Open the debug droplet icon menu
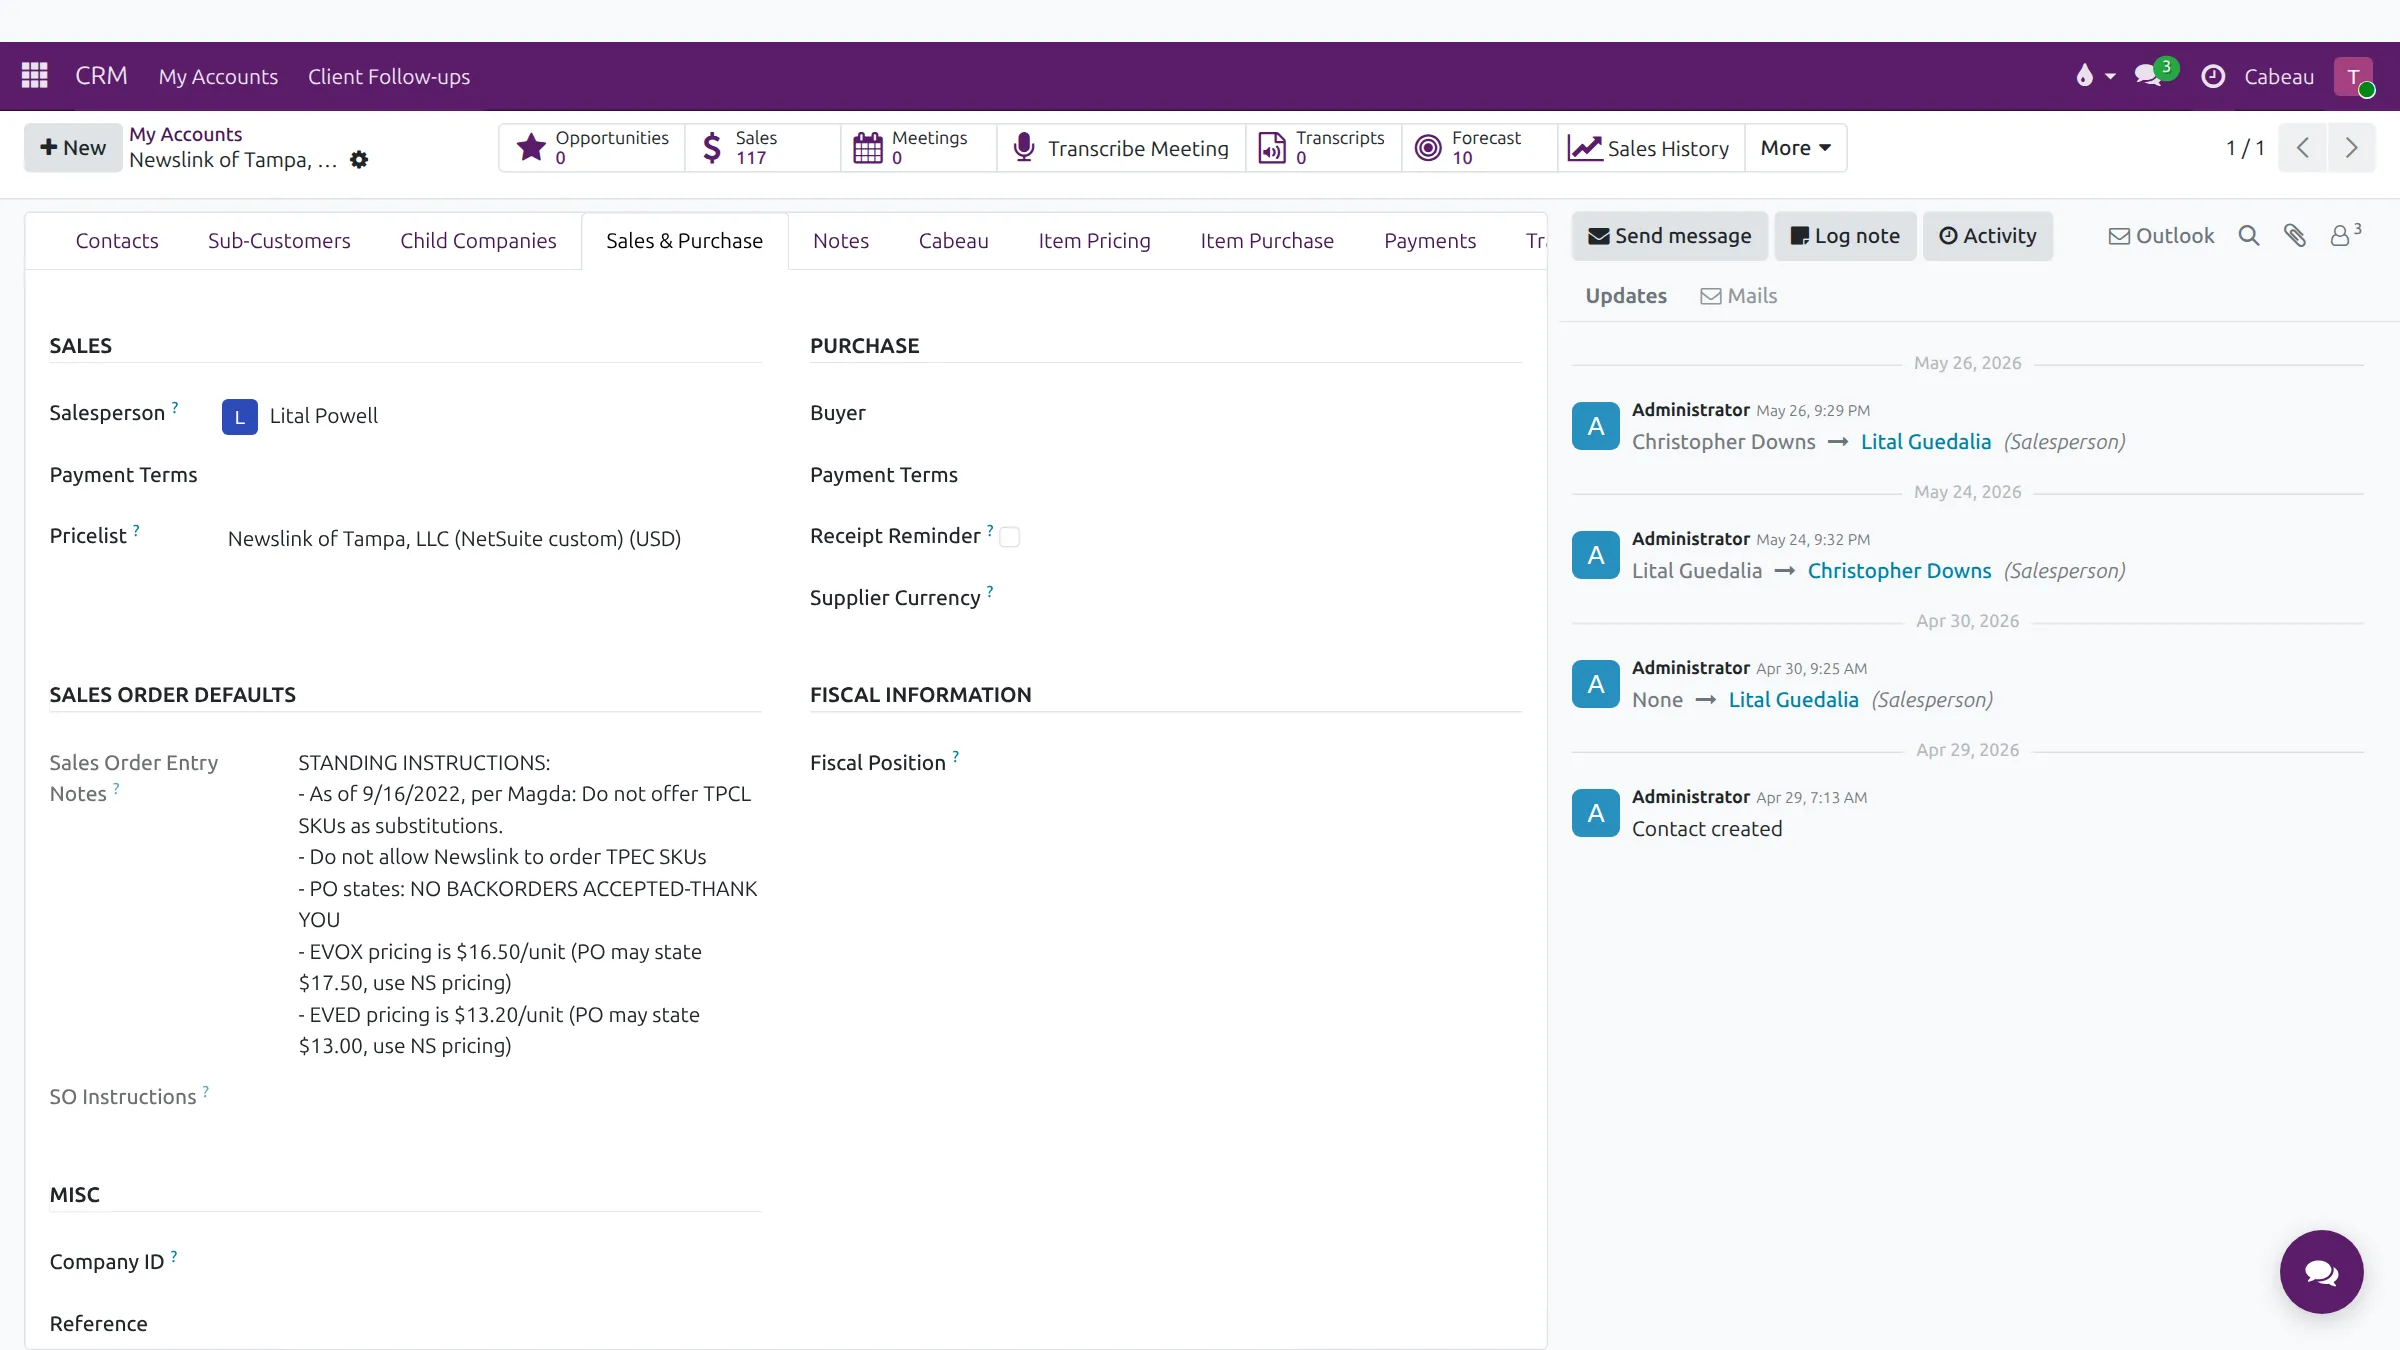 (2094, 76)
